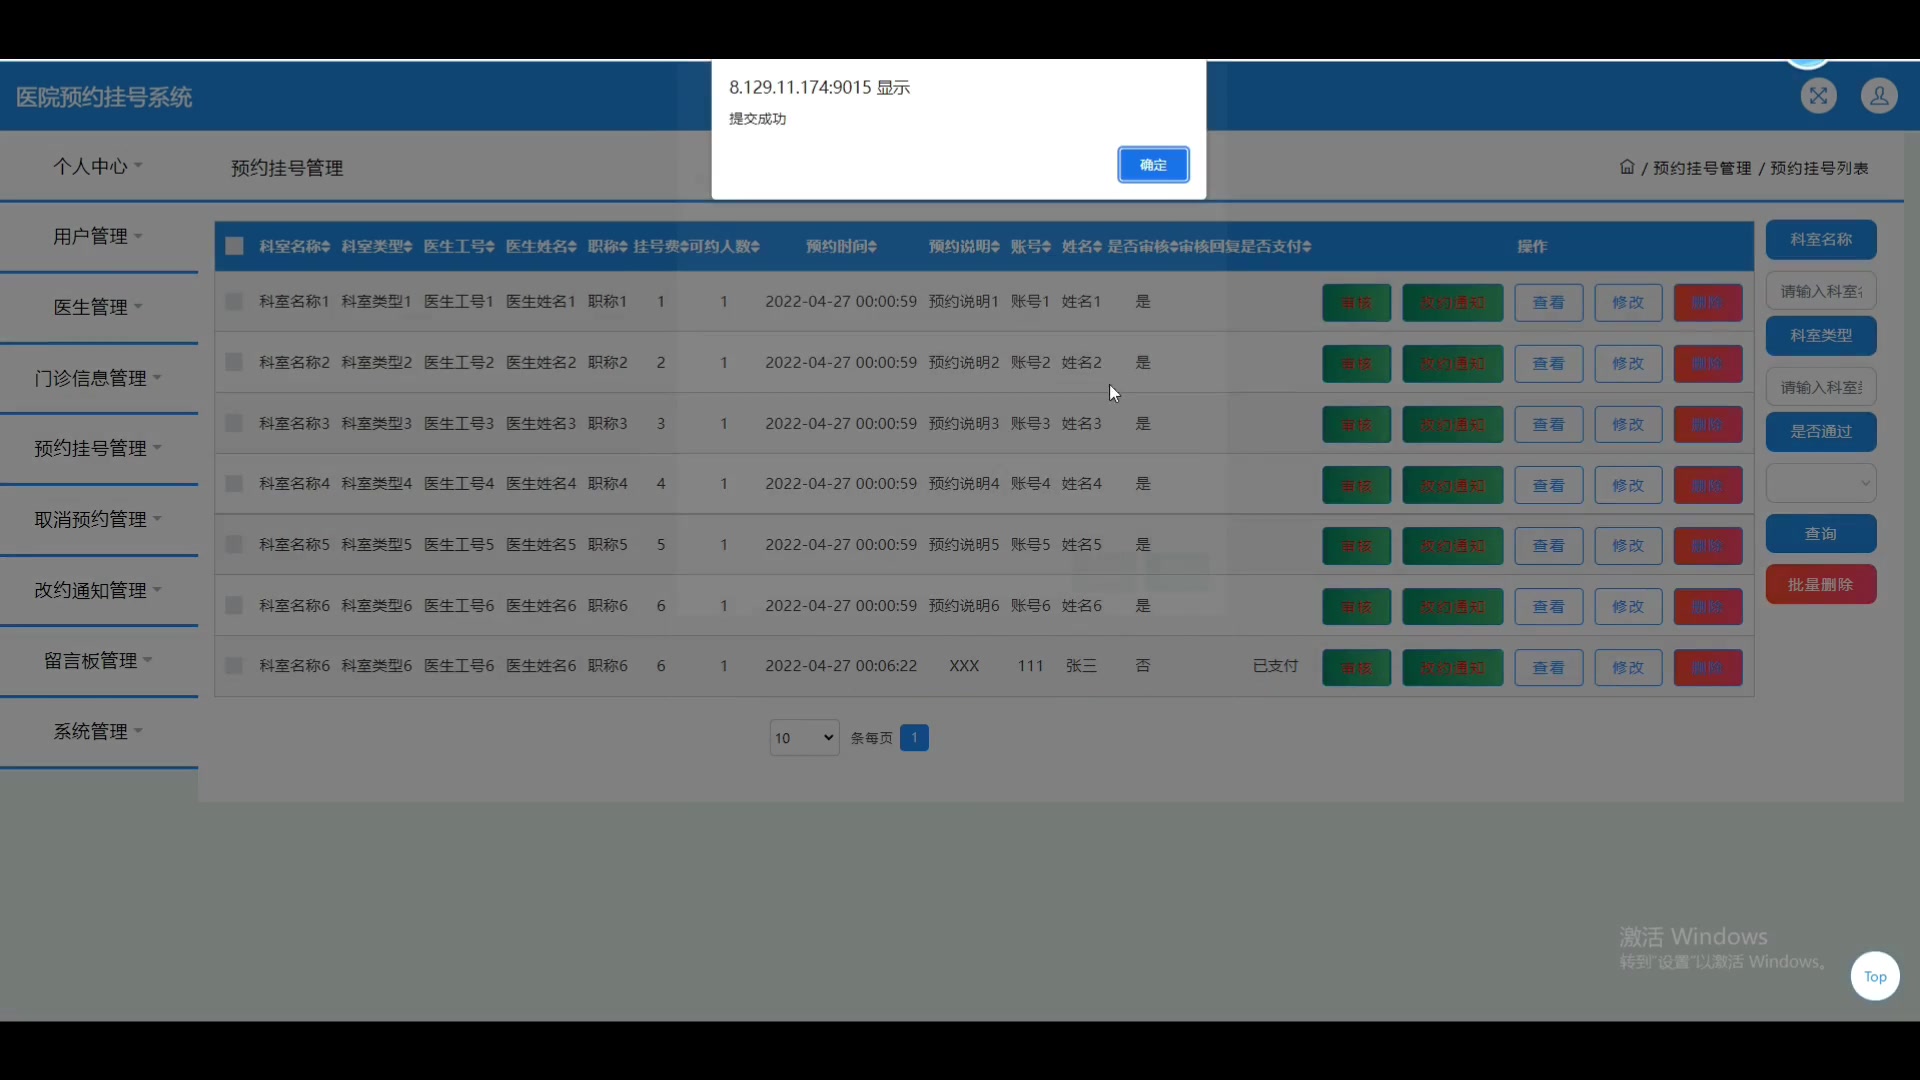1920x1080 pixels.
Task: Click 删除 button for 科室名称5 row
Action: pyautogui.click(x=1708, y=546)
